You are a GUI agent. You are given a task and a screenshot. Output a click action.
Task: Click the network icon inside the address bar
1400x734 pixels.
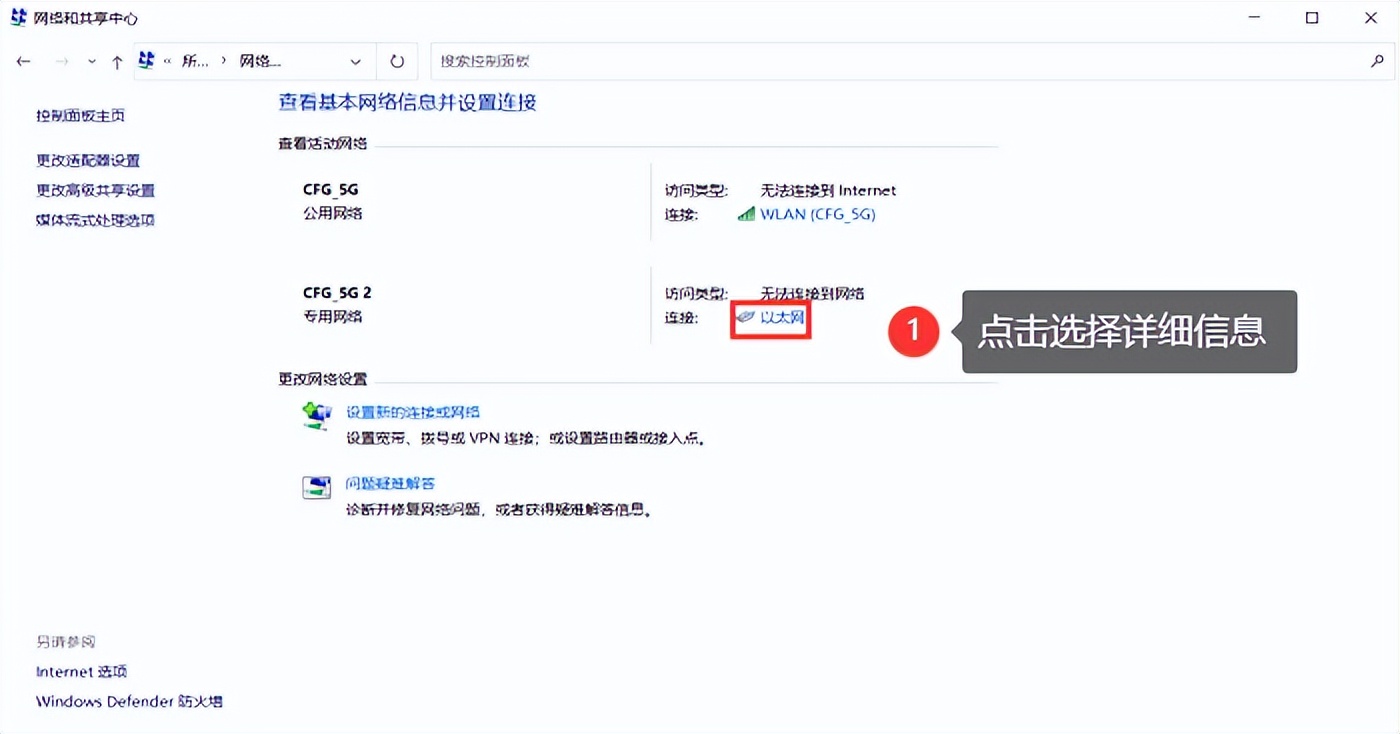pyautogui.click(x=146, y=60)
